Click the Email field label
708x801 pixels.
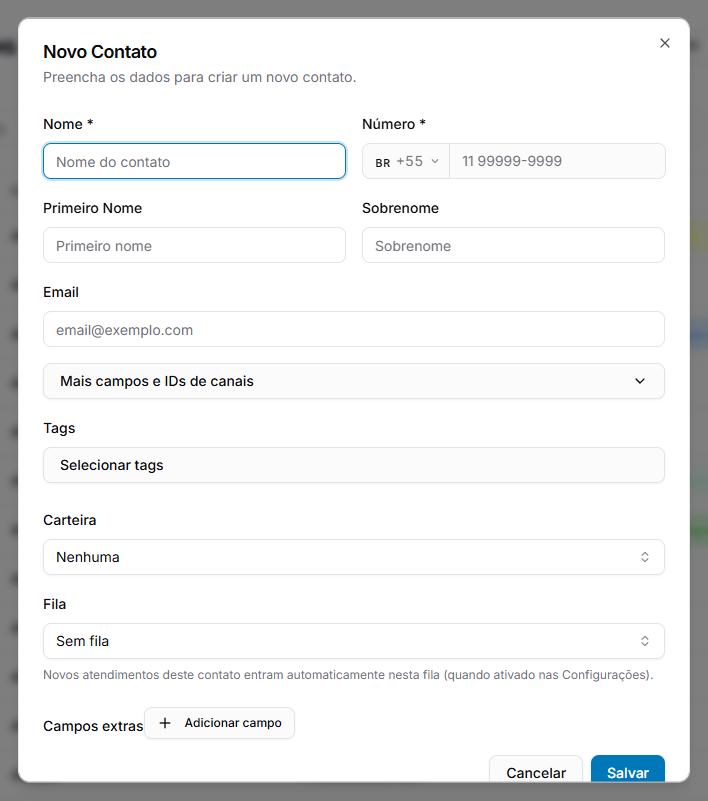(x=61, y=292)
